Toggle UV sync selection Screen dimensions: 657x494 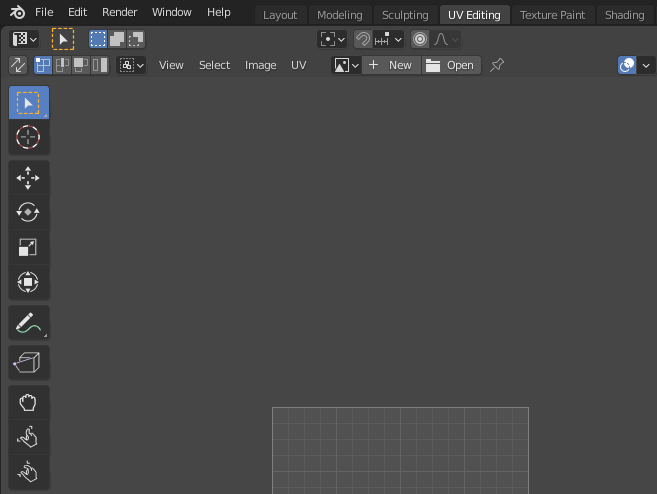pyautogui.click(x=18, y=65)
